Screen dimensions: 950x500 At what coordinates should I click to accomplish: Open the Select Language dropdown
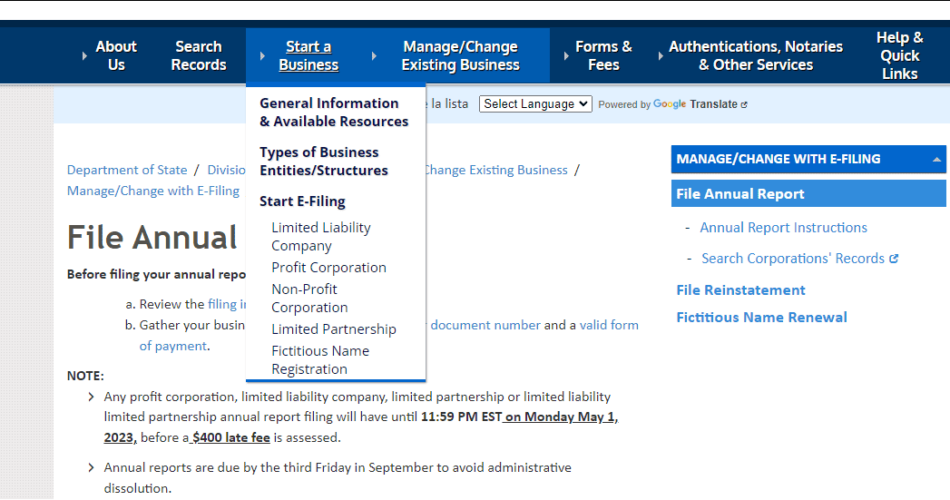coord(535,104)
